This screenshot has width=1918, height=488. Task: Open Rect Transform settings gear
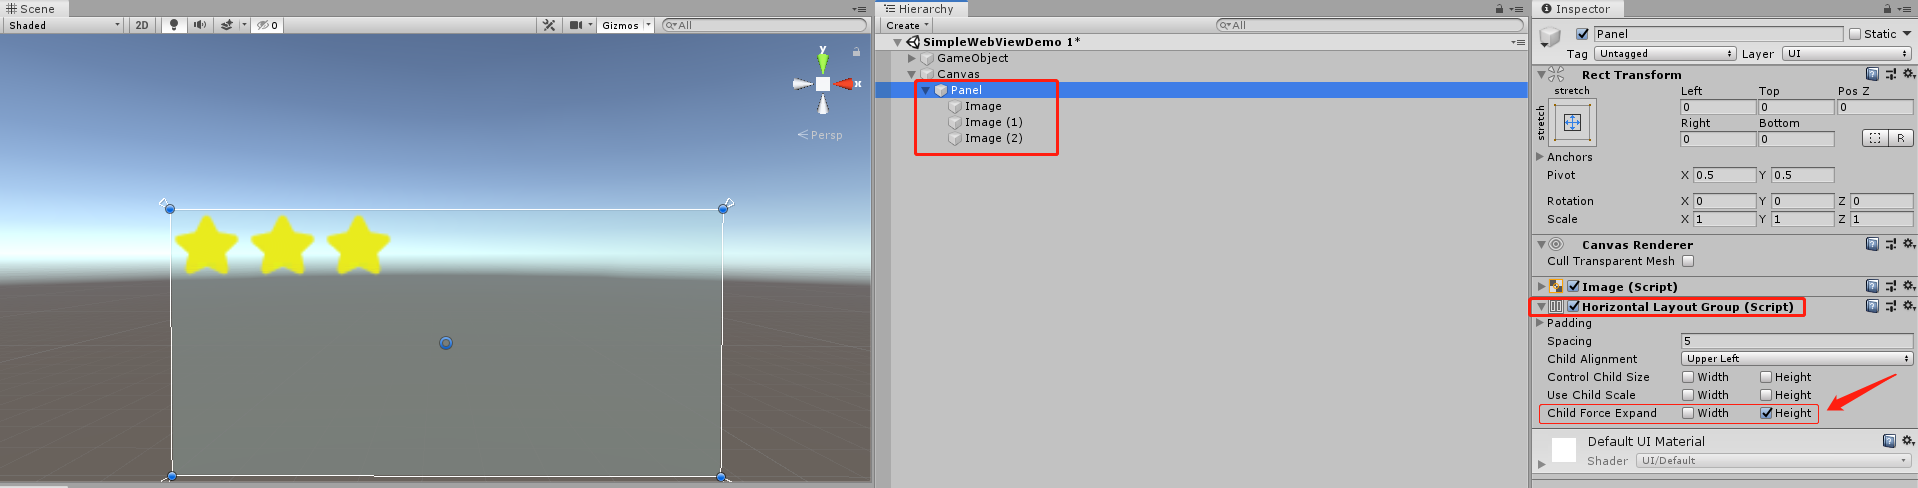[1908, 74]
